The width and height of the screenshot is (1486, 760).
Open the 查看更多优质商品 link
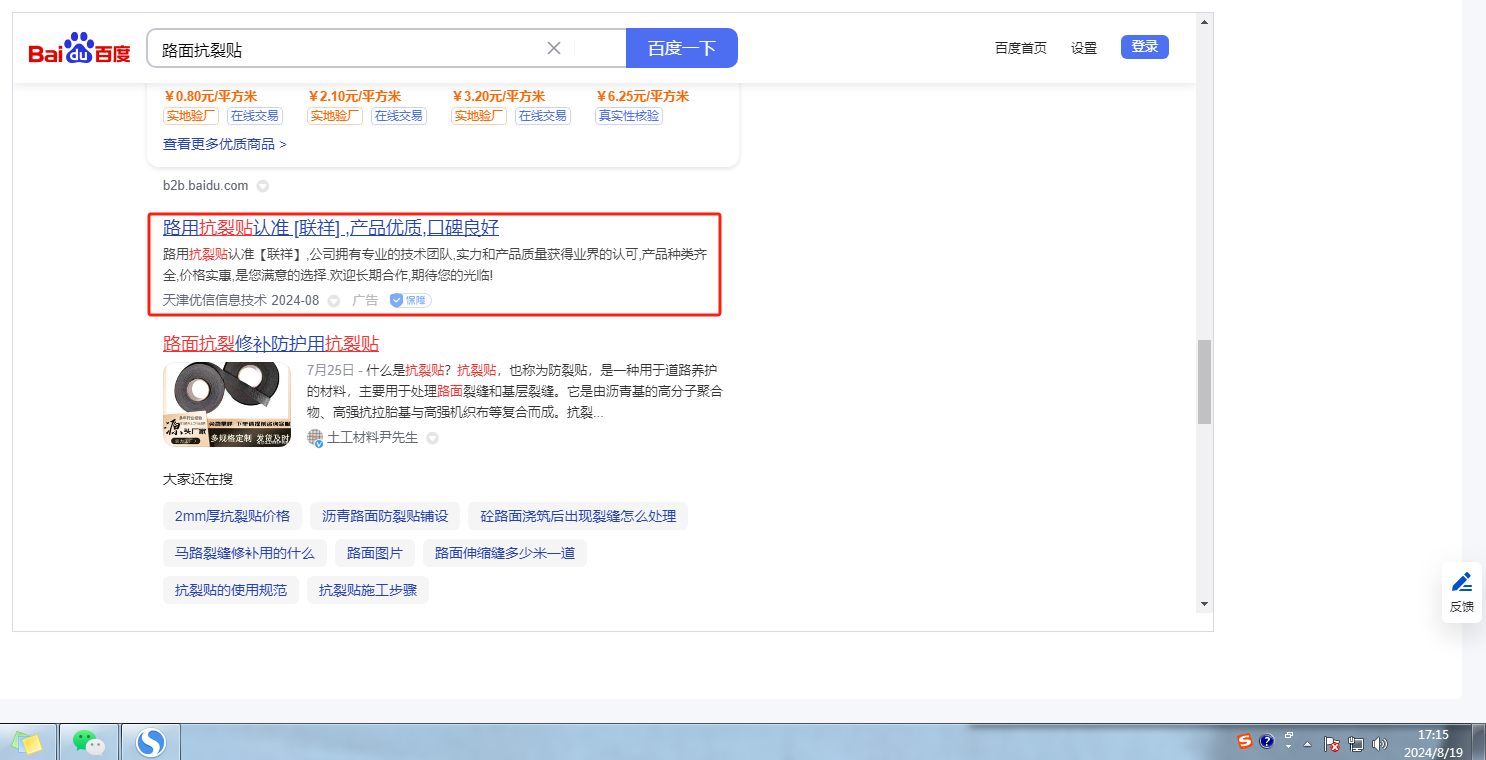[x=225, y=144]
